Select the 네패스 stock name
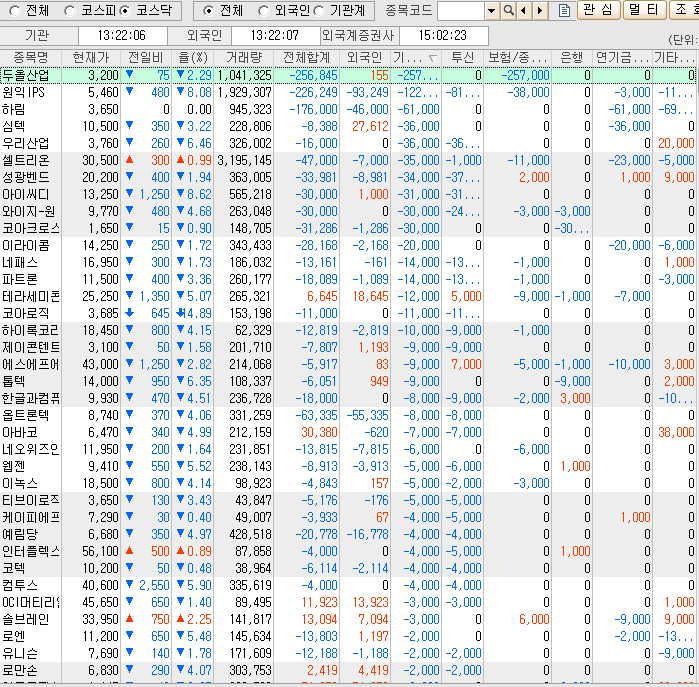This screenshot has height=687, width=699. [x=20, y=262]
